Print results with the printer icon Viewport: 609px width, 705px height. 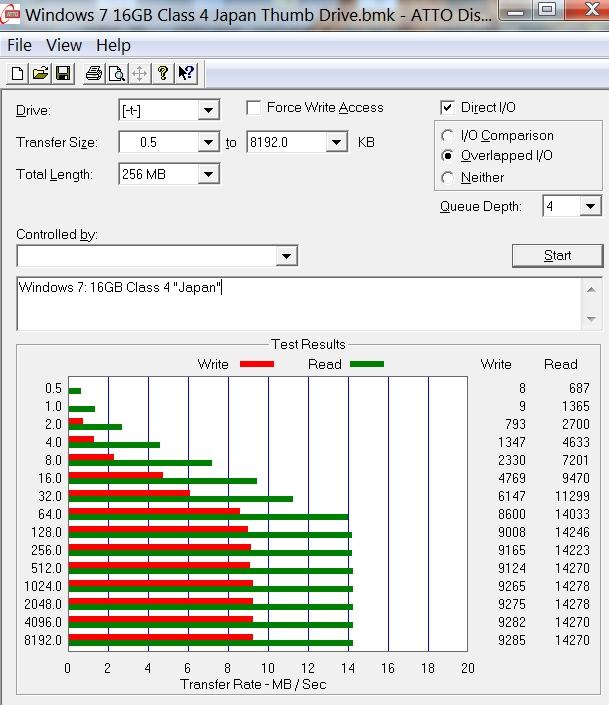pyautogui.click(x=94, y=73)
